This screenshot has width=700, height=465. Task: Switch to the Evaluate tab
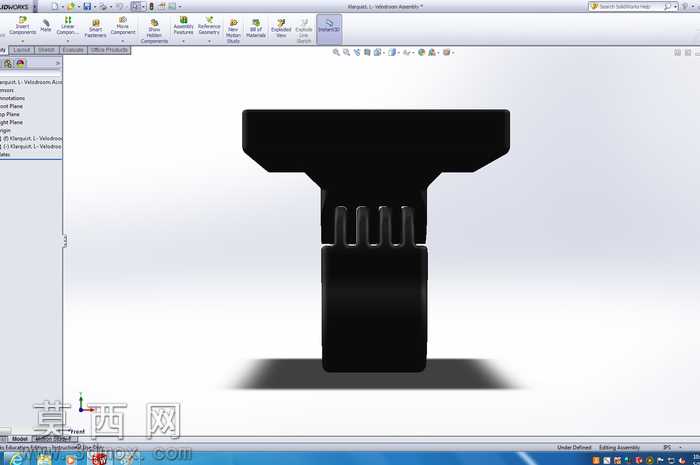pos(73,50)
